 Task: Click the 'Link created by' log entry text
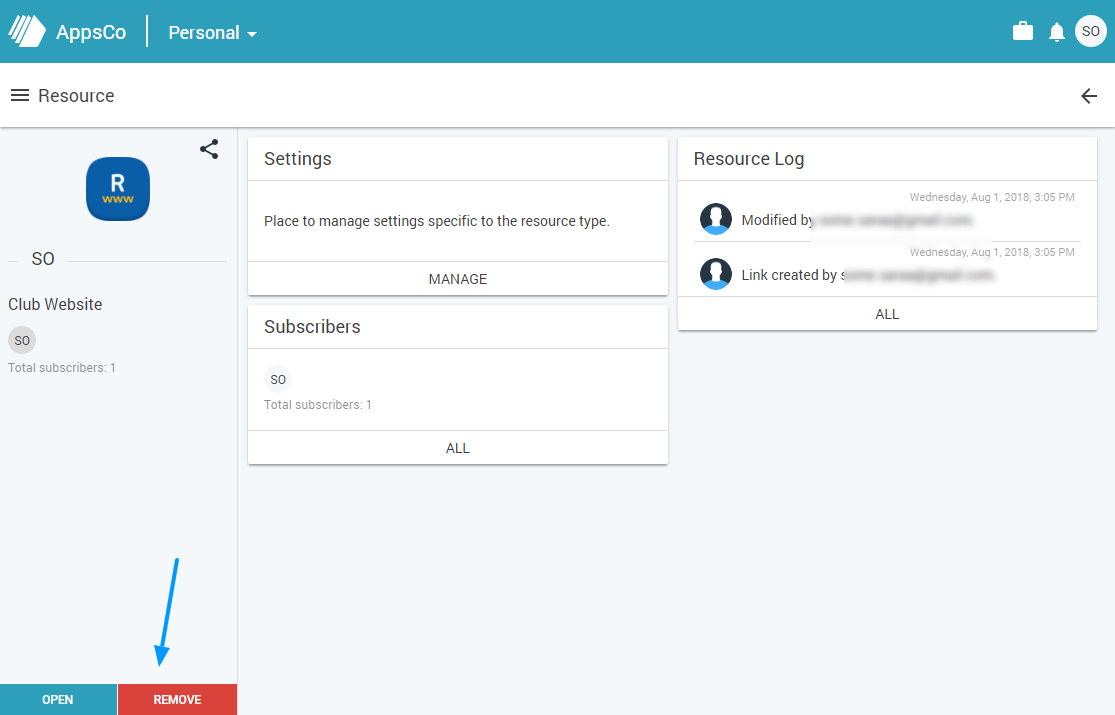[868, 275]
